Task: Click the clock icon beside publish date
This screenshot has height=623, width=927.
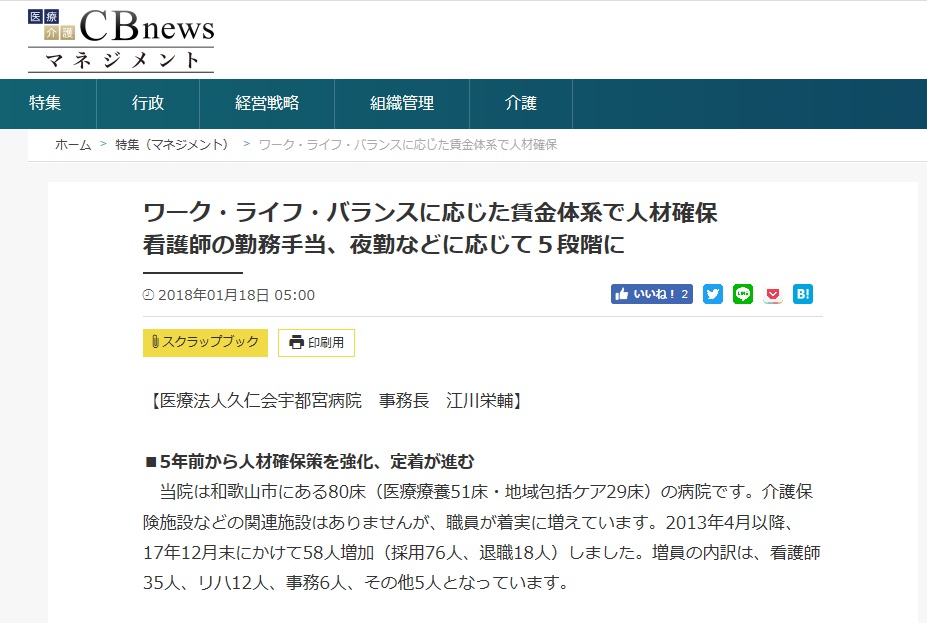Action: (x=148, y=294)
